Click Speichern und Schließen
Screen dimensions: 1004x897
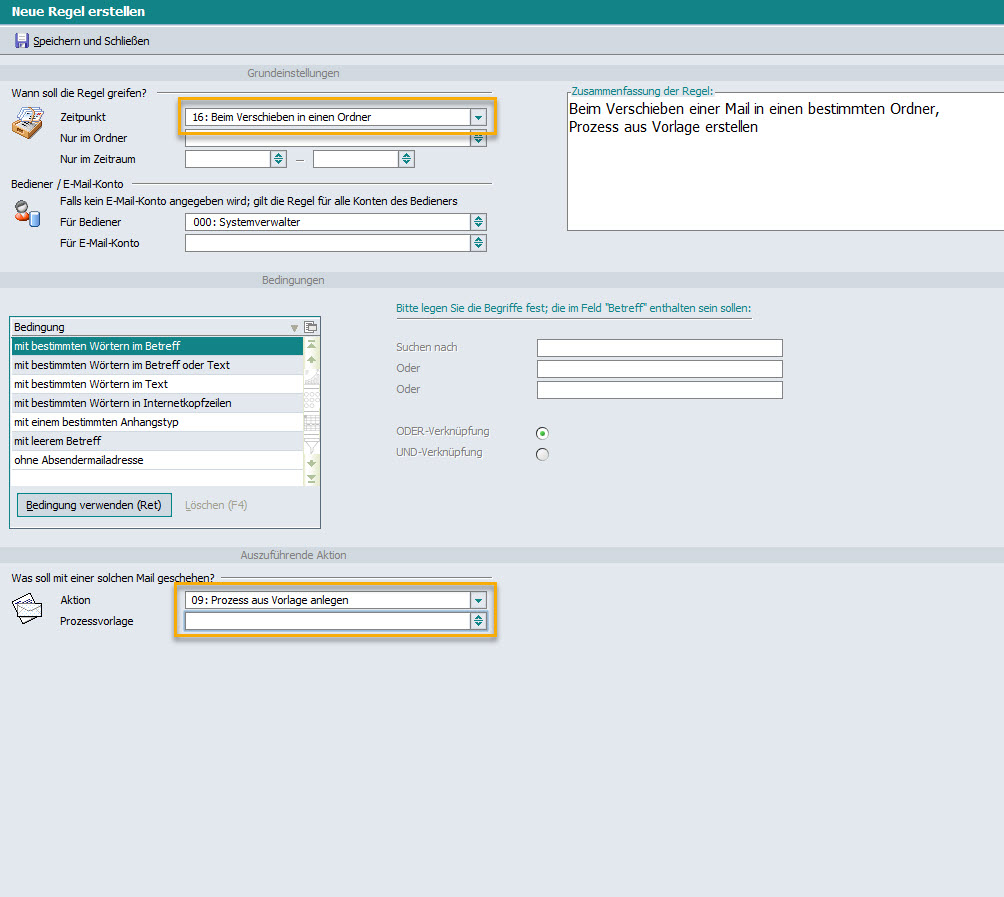pyautogui.click(x=91, y=41)
